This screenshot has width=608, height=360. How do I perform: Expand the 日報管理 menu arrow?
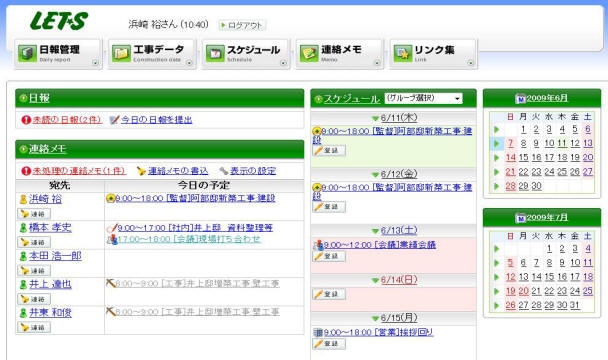[95, 63]
